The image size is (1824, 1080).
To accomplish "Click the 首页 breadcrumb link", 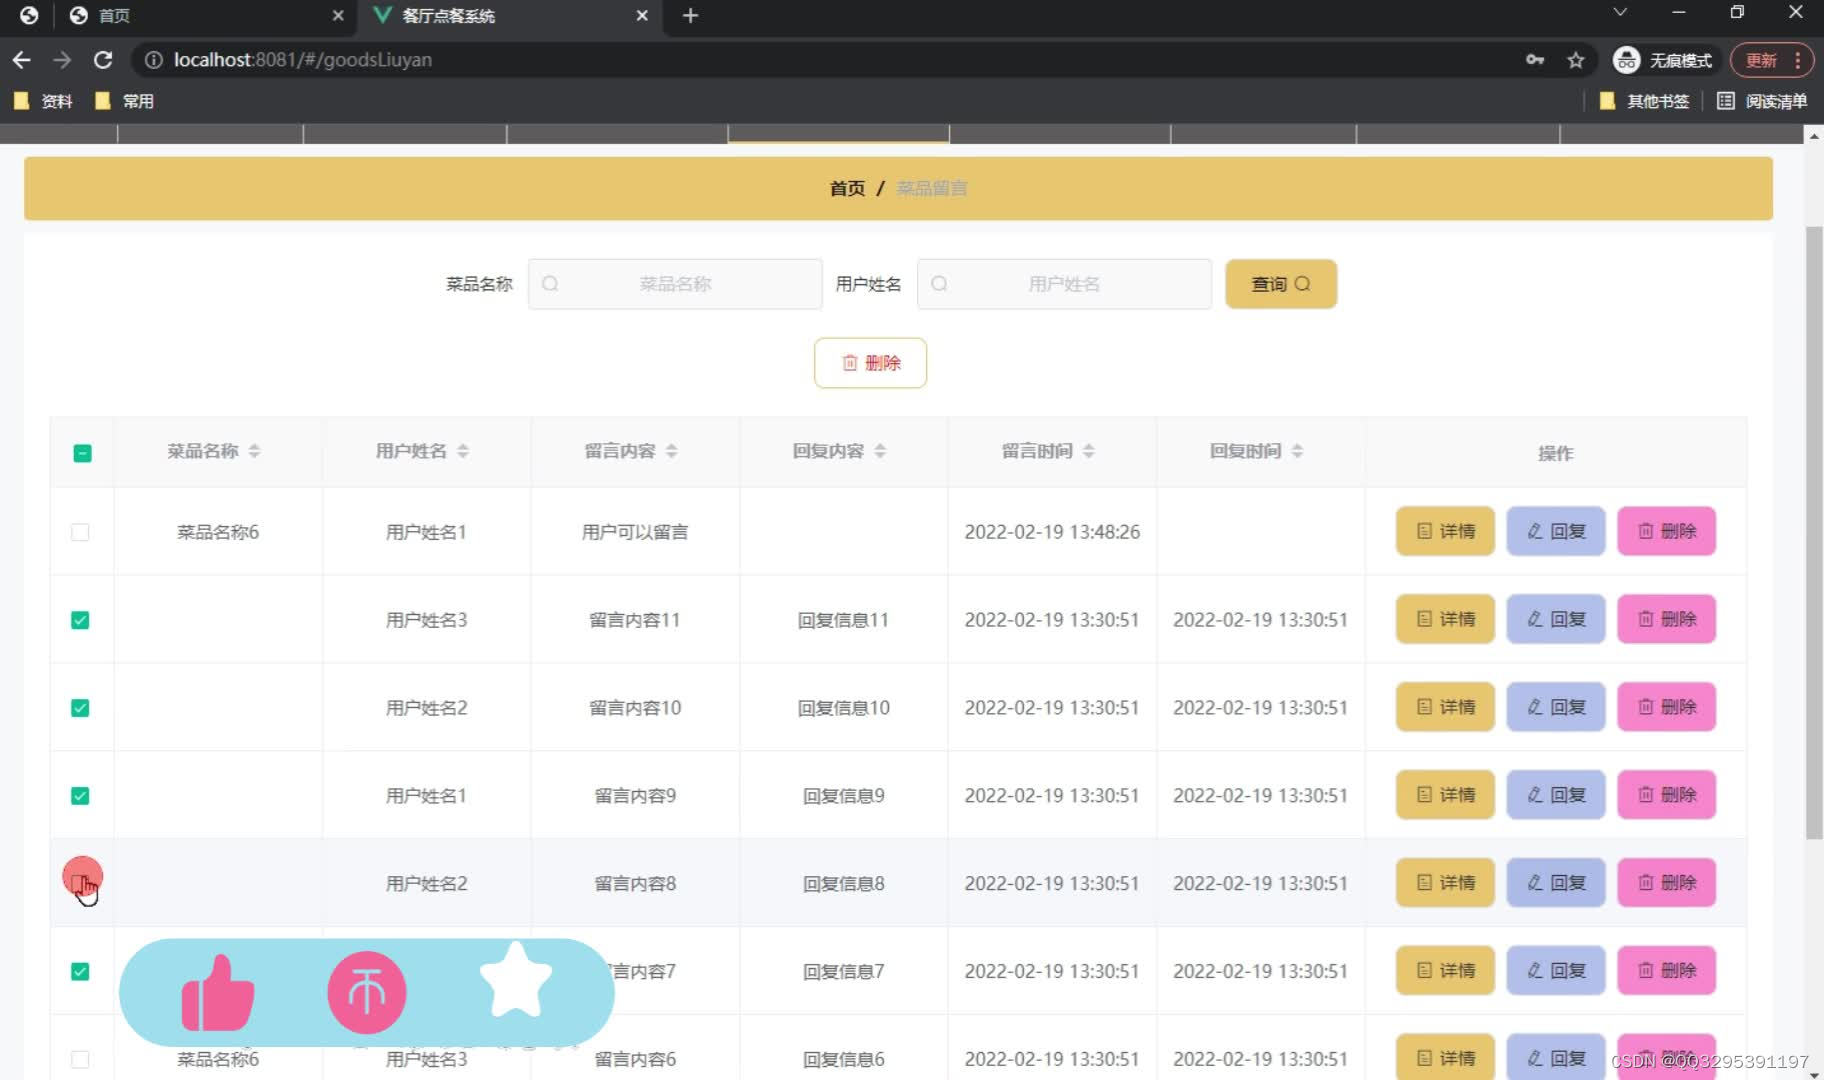I will tap(847, 188).
